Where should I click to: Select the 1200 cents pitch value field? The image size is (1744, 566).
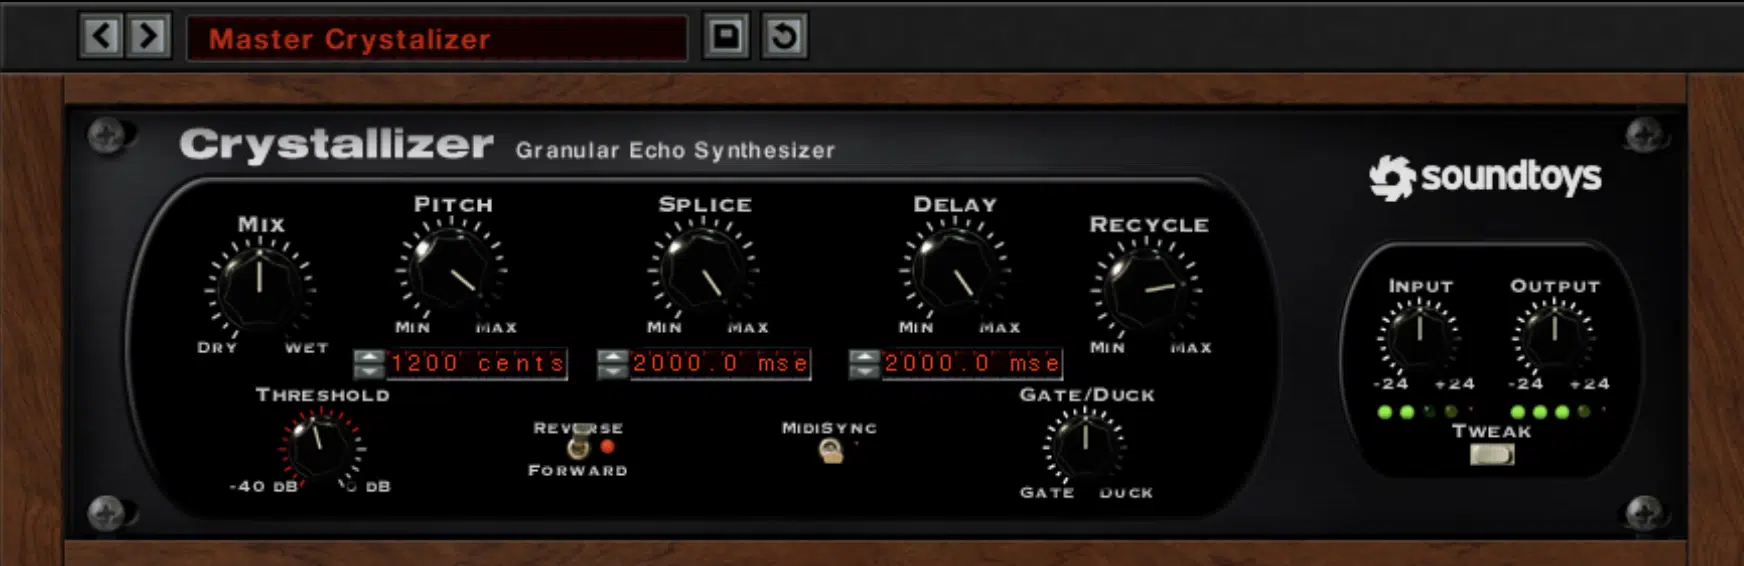[477, 363]
